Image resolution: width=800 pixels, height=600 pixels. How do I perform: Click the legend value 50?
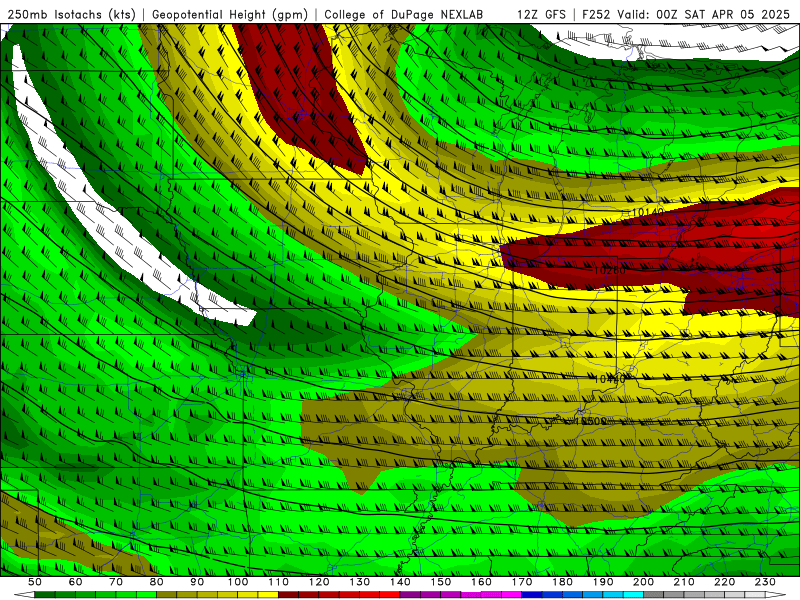(x=34, y=582)
